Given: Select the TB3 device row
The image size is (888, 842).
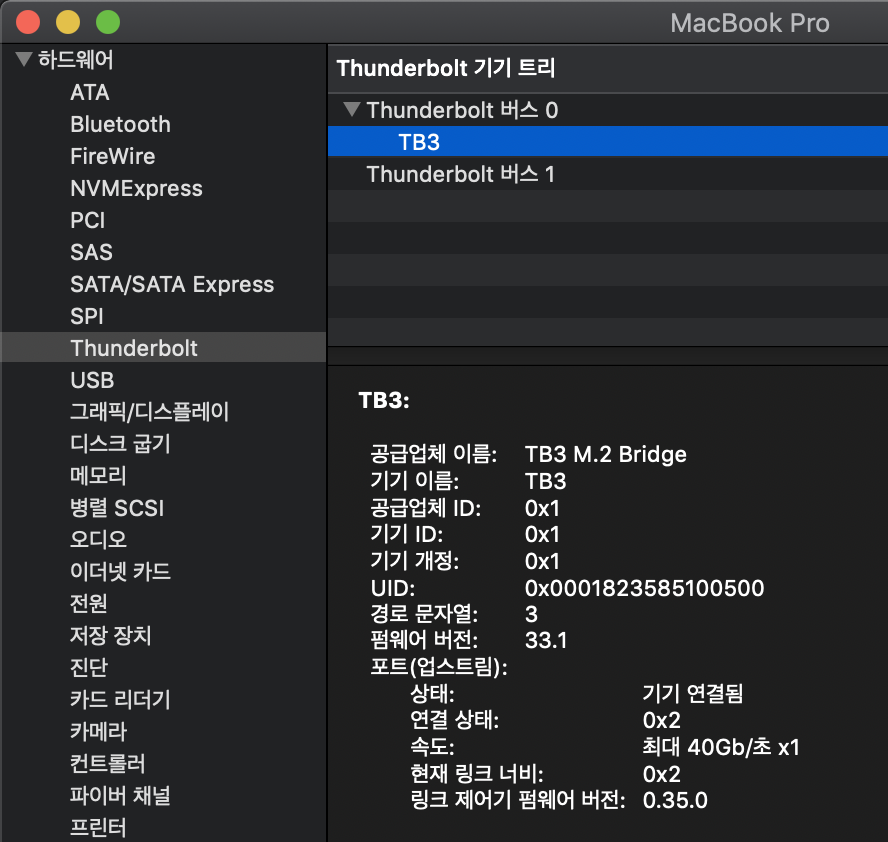Looking at the screenshot, I should pyautogui.click(x=608, y=142).
